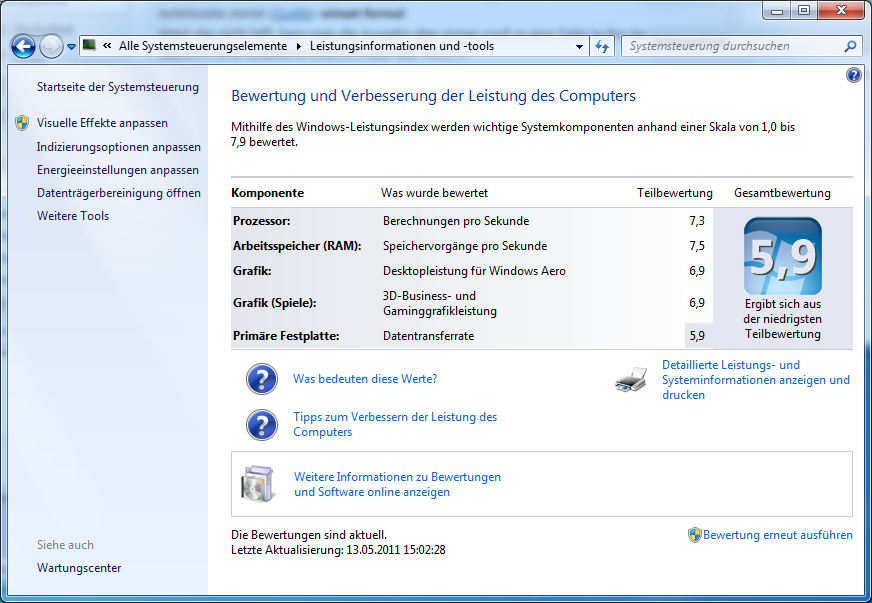Click question icon beside 'Was bedeuten diese Werte?'
Viewport: 872px width, 603px height.
[x=262, y=379]
